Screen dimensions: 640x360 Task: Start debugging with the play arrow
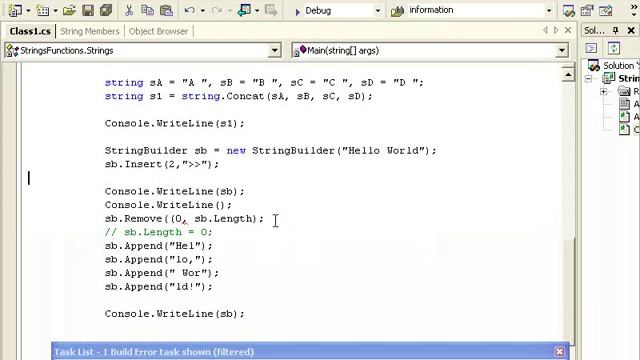point(298,11)
